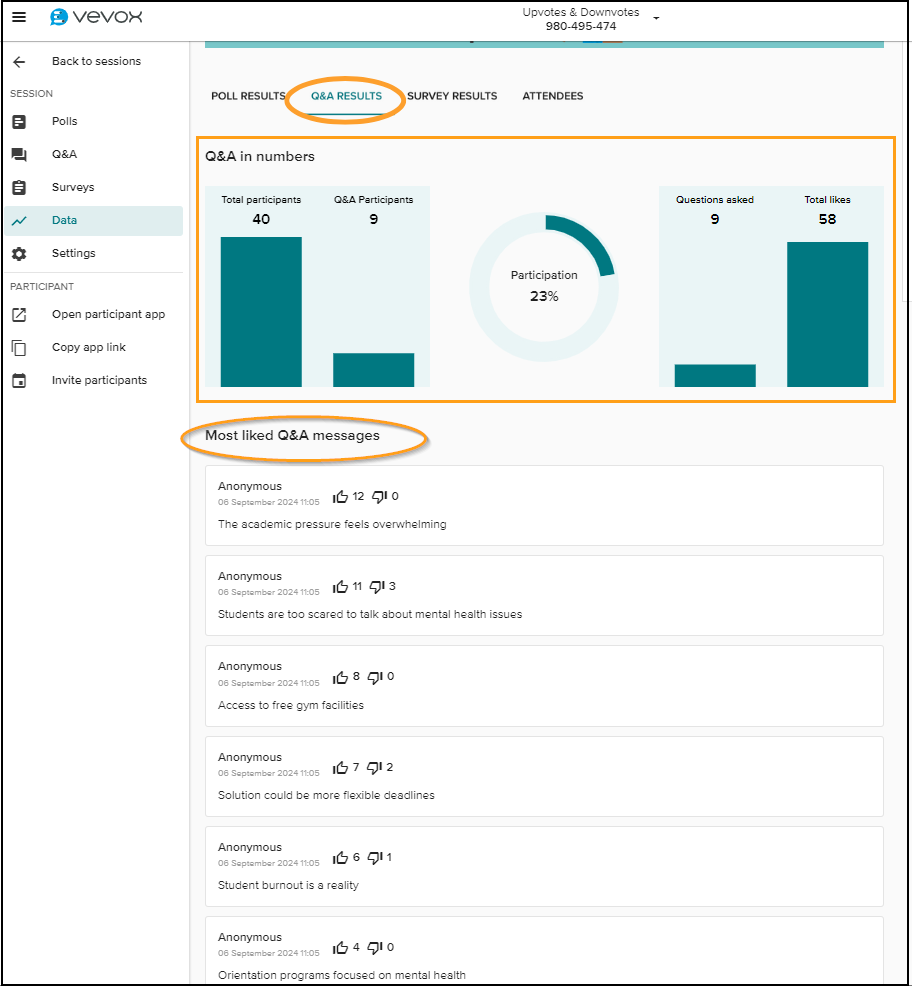This screenshot has height=986, width=912.
Task: Click the Q&A chat bubble icon
Action: coord(19,155)
